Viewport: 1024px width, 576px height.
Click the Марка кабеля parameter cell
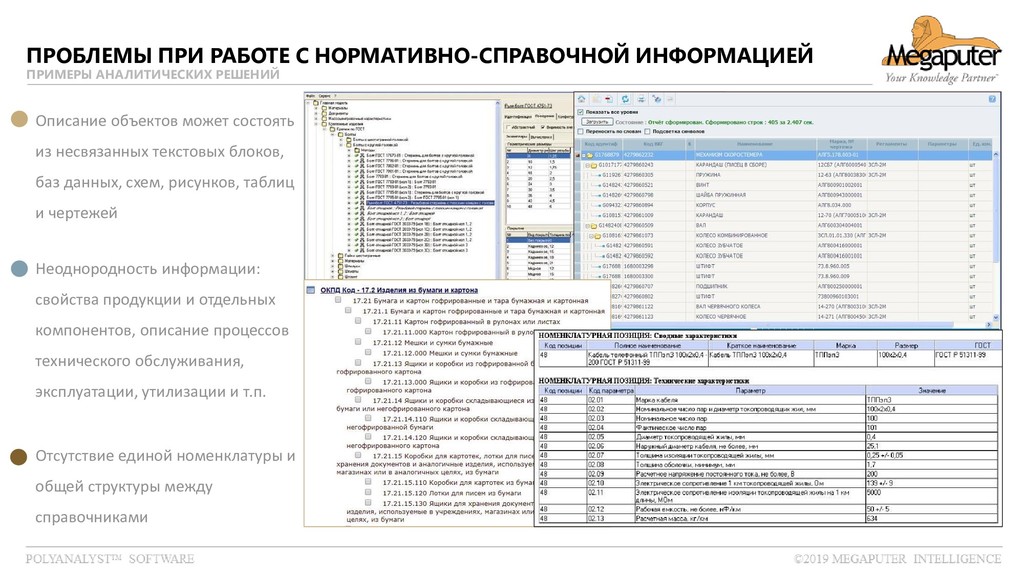coord(750,400)
